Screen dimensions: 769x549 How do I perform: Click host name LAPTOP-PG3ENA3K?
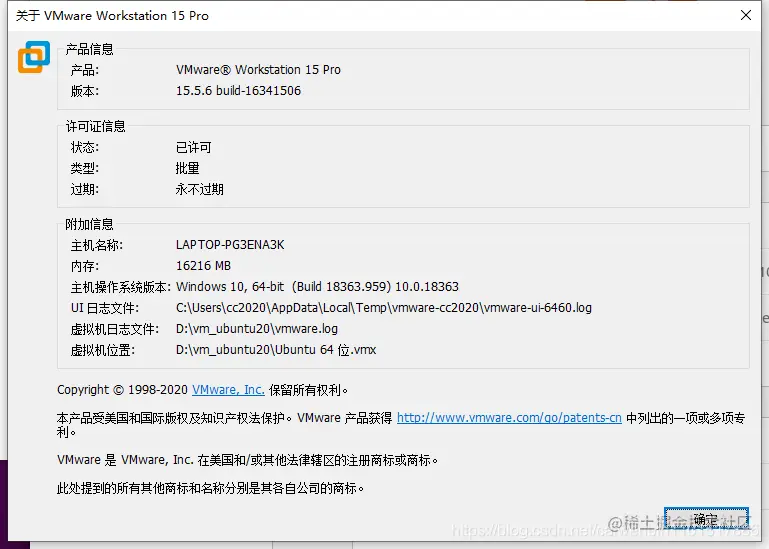[x=230, y=245]
